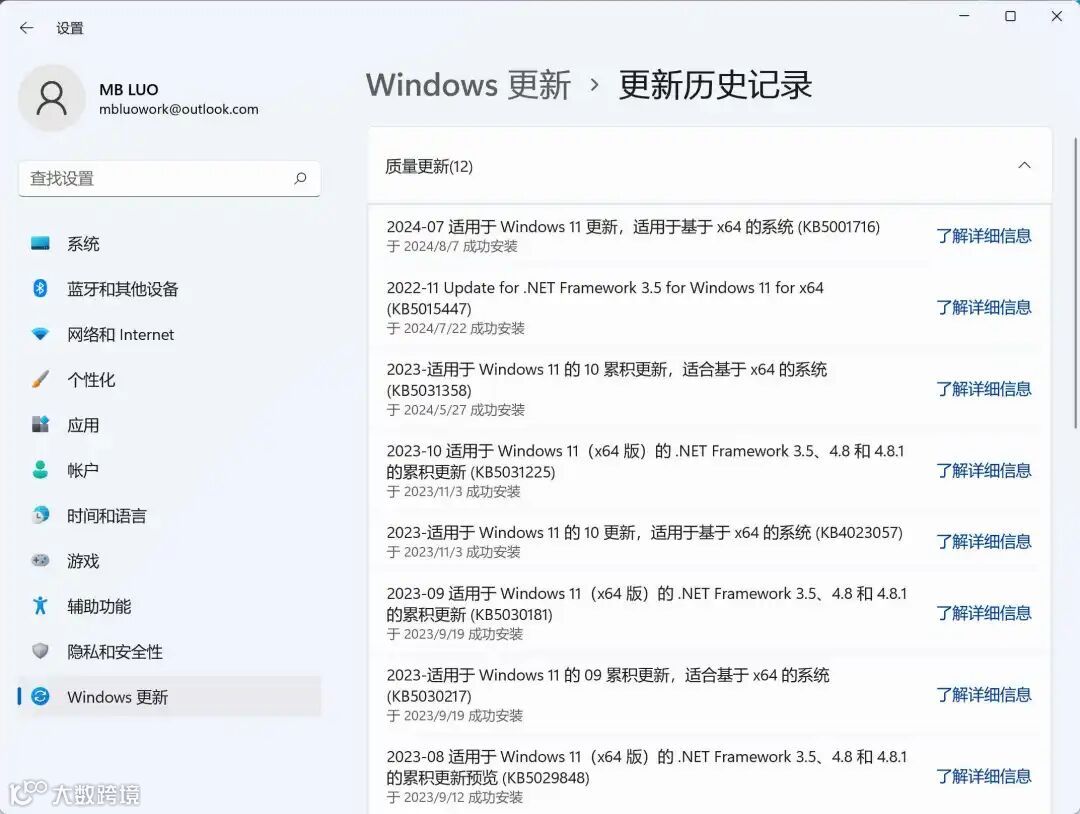Click the 设置 window title

(x=70, y=28)
